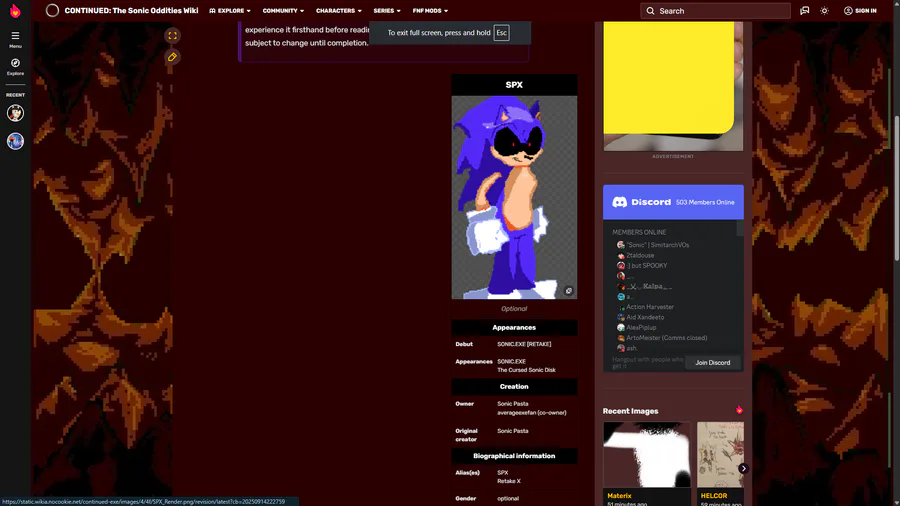Open the Materix recent image thumbnail
Image resolution: width=900 pixels, height=506 pixels.
tap(647, 455)
